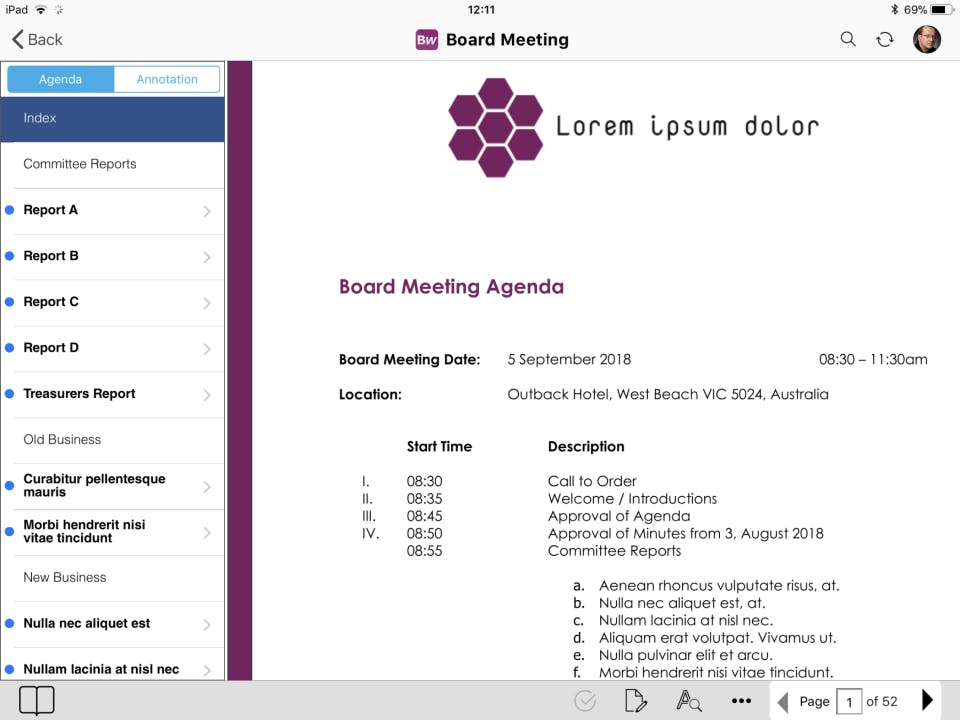Tap the Wi-Fi icon in status bar
960x720 pixels.
[x=40, y=9]
